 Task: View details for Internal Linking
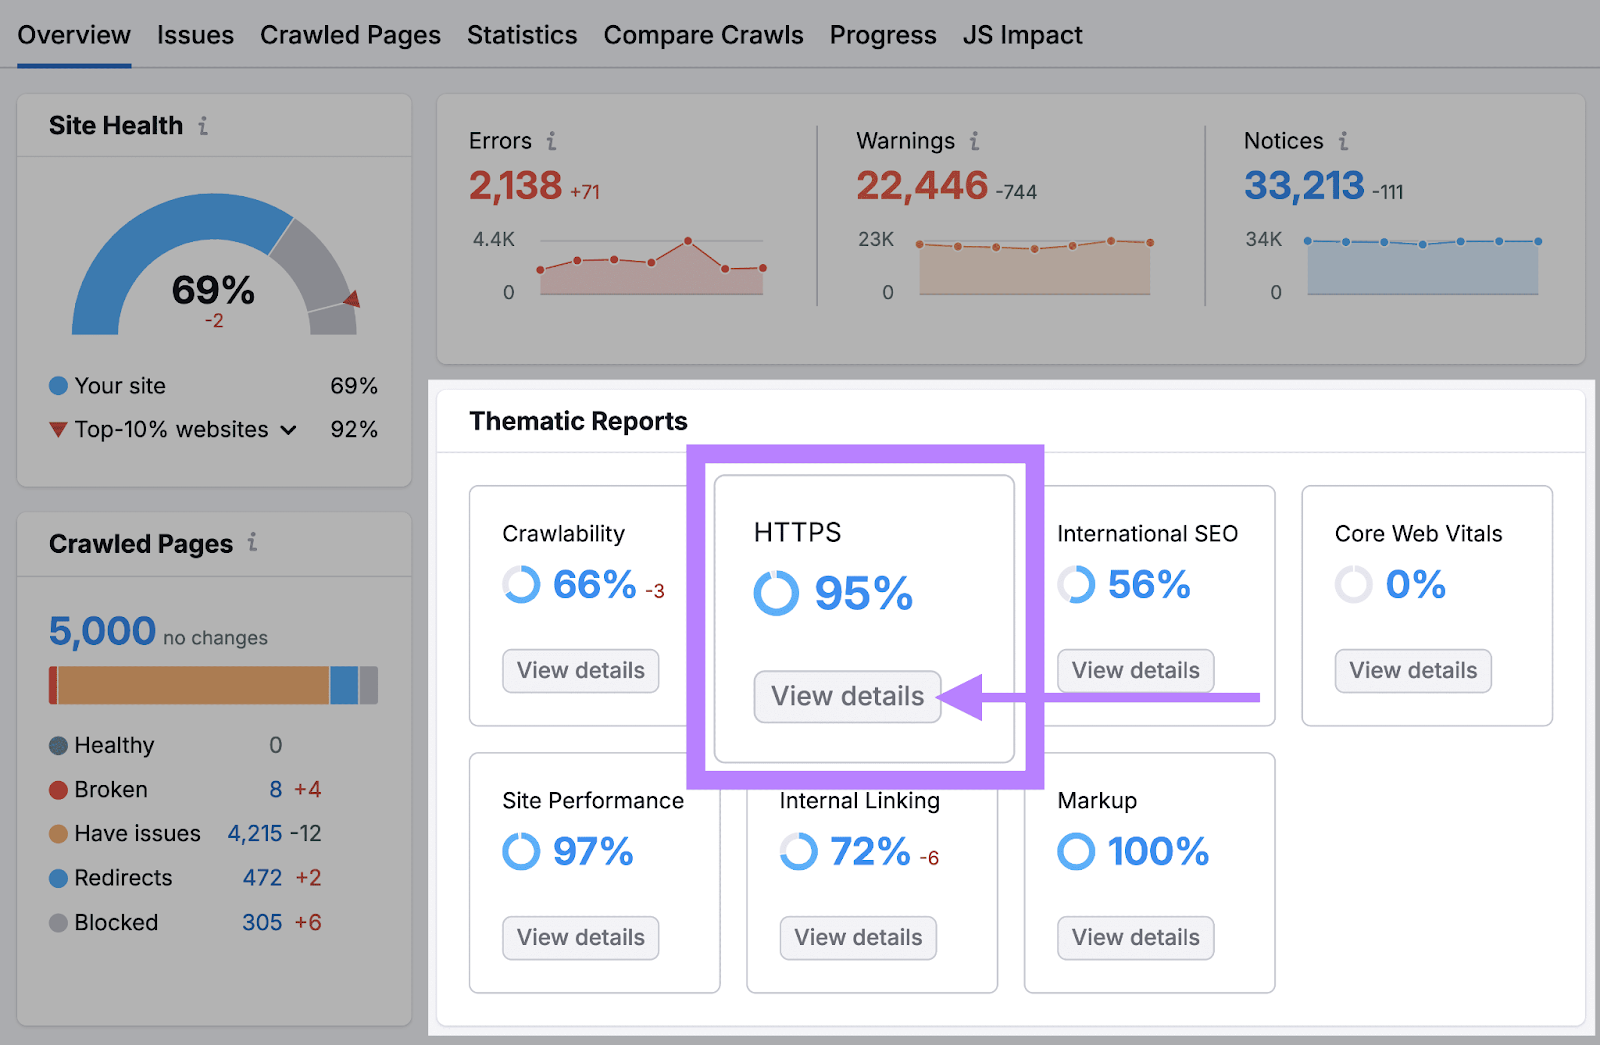click(858, 938)
